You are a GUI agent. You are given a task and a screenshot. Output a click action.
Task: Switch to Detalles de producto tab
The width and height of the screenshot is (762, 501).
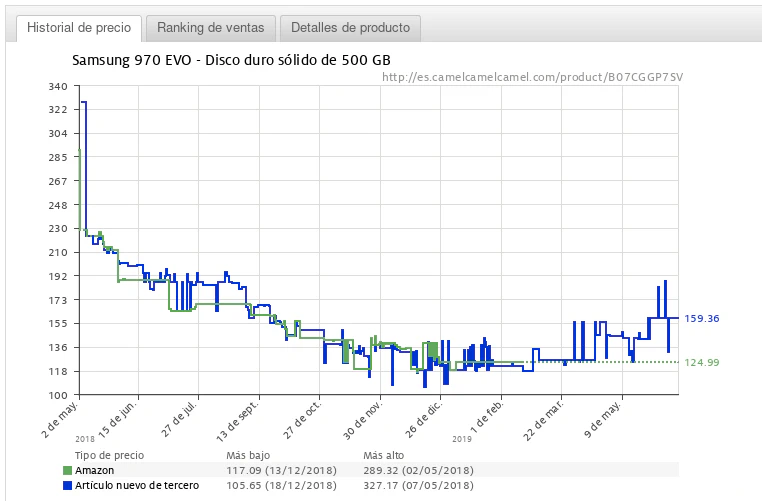tap(350, 27)
